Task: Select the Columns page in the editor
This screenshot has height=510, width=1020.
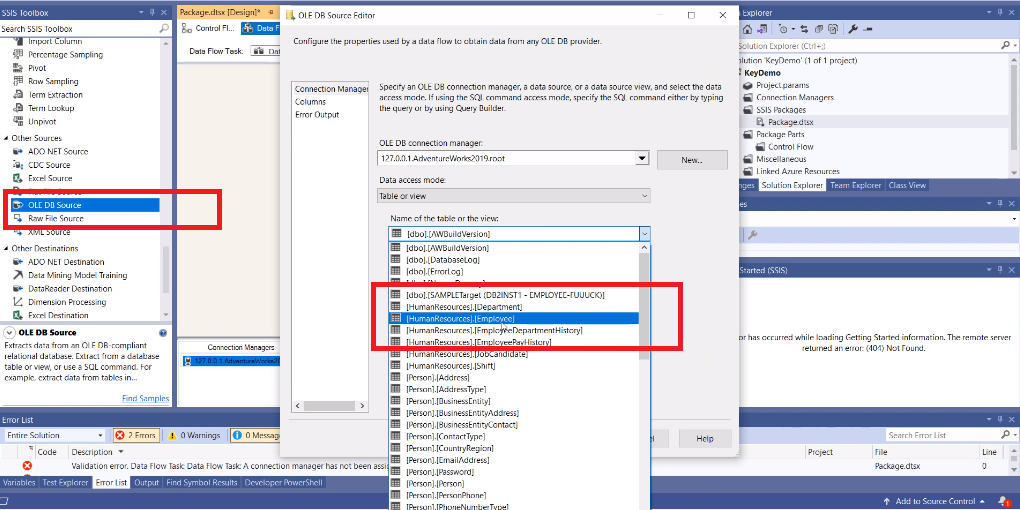Action: click(x=310, y=102)
